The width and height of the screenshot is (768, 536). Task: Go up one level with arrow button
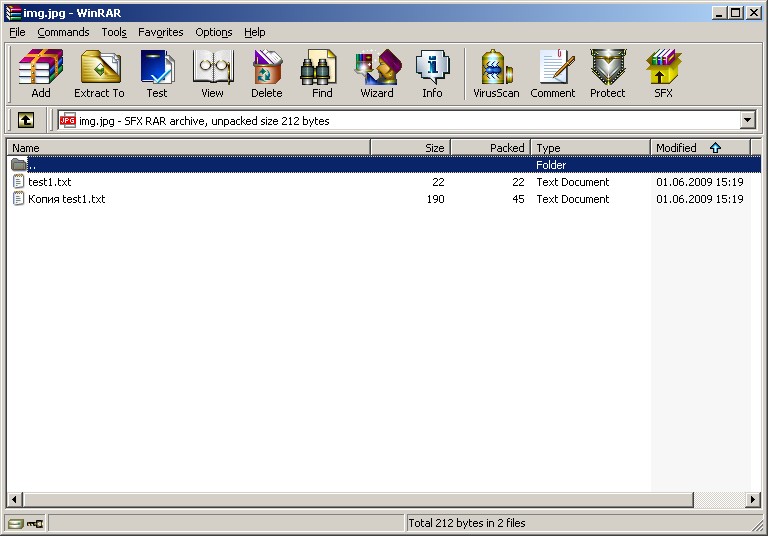coord(26,120)
